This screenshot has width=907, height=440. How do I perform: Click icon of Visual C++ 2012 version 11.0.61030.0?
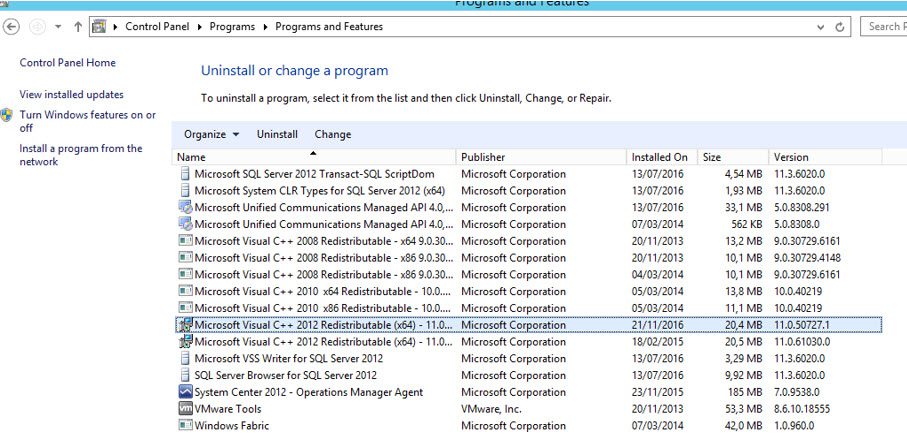tap(185, 341)
